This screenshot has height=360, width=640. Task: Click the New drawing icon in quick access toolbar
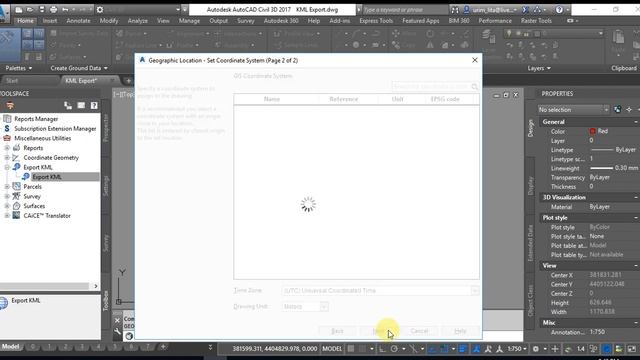coord(19,9)
